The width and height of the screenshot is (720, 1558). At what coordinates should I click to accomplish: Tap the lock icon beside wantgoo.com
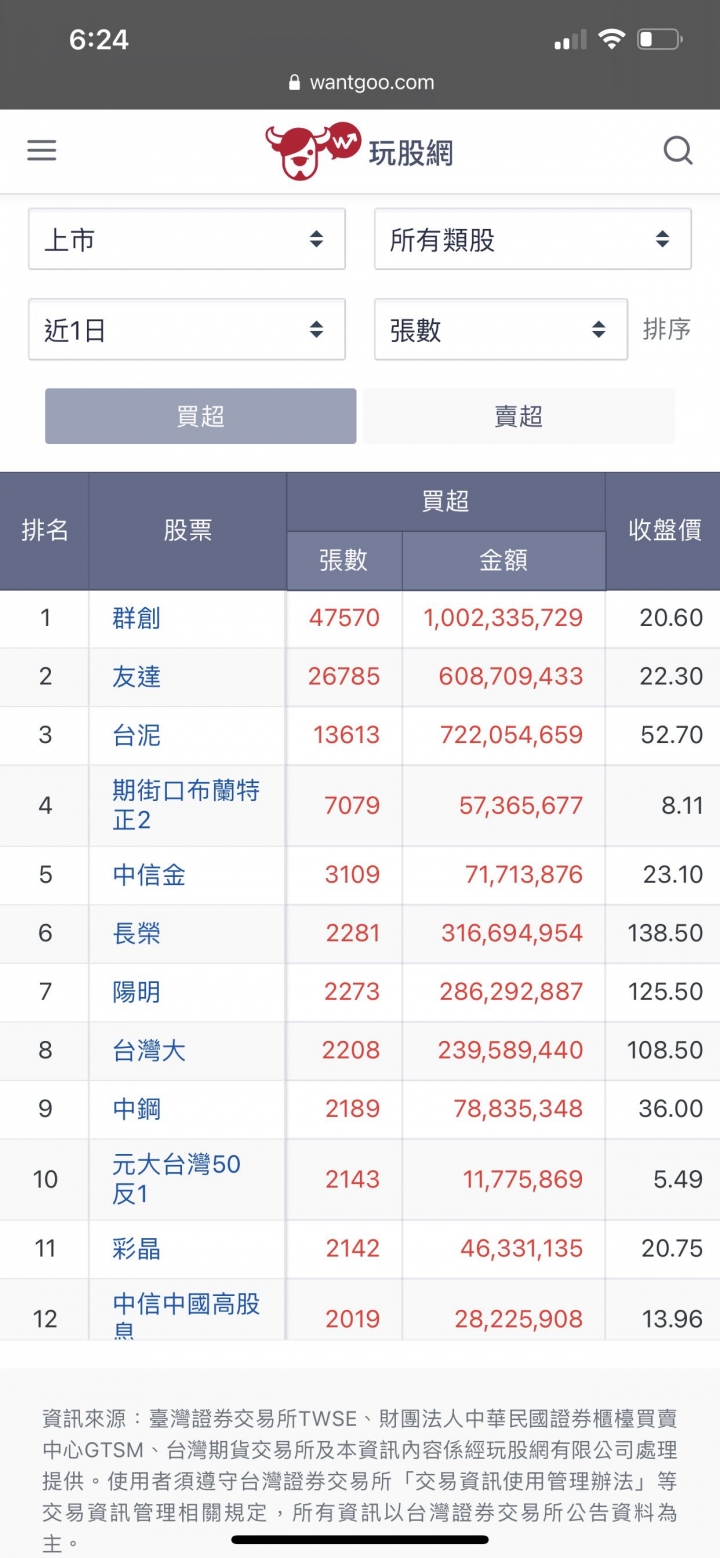click(294, 82)
